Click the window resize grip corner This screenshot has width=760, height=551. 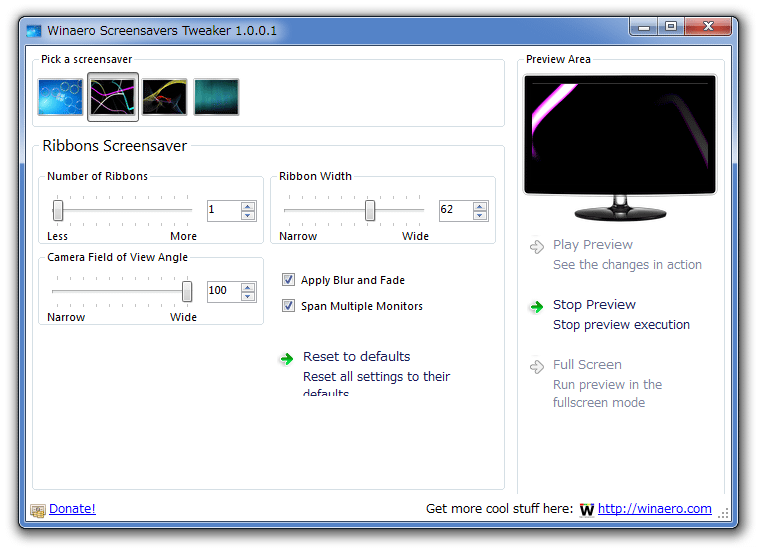coord(723,514)
